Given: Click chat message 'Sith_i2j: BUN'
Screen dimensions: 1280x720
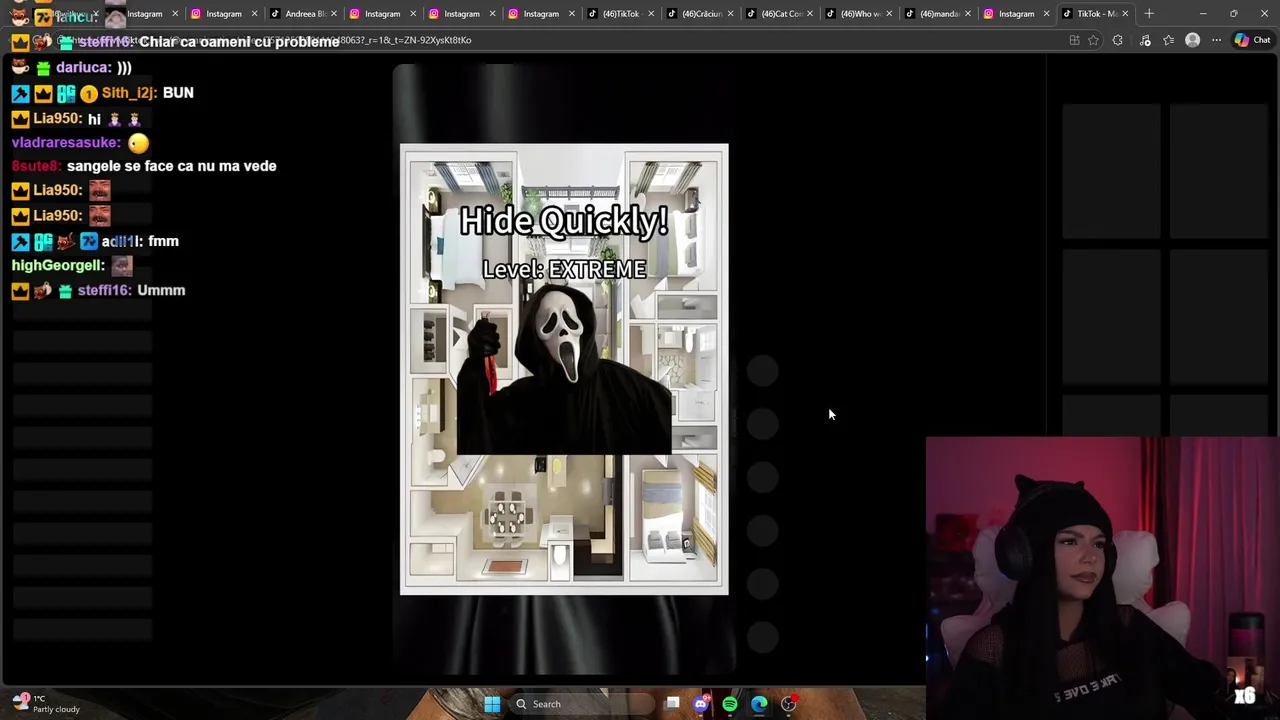Looking at the screenshot, I should (x=102, y=93).
